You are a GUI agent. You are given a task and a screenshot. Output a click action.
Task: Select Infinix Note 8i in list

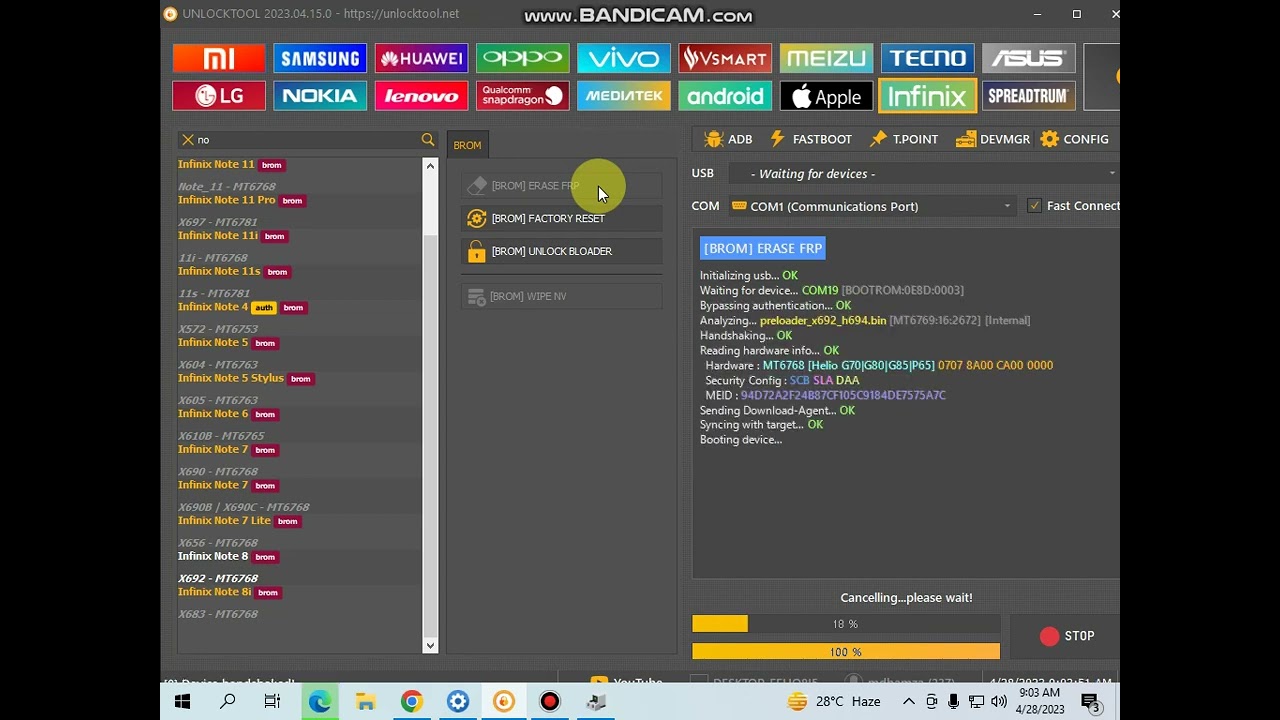tap(214, 592)
